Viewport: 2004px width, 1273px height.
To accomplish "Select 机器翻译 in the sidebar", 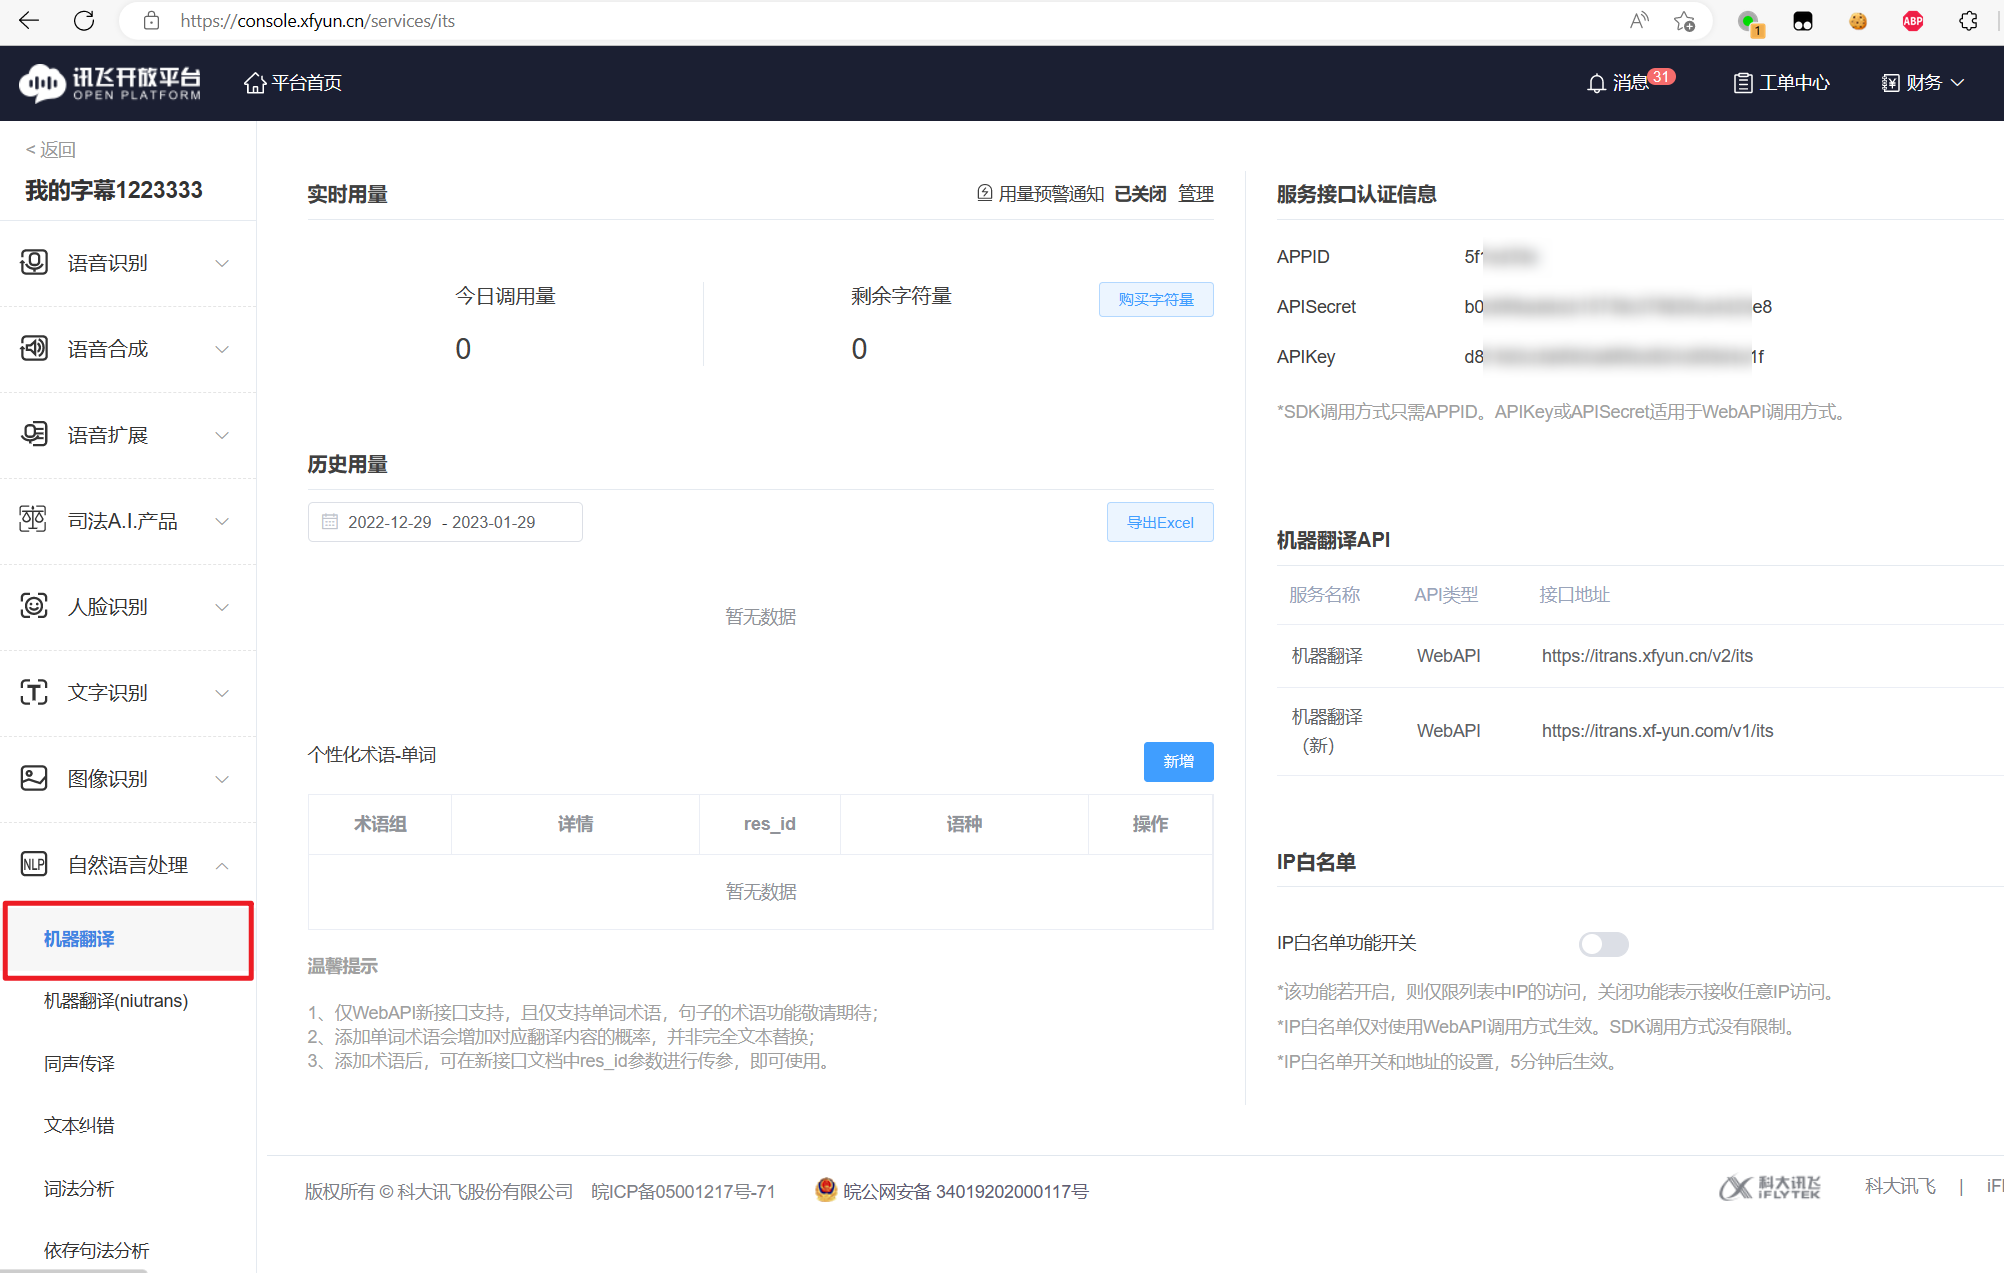I will point(128,939).
